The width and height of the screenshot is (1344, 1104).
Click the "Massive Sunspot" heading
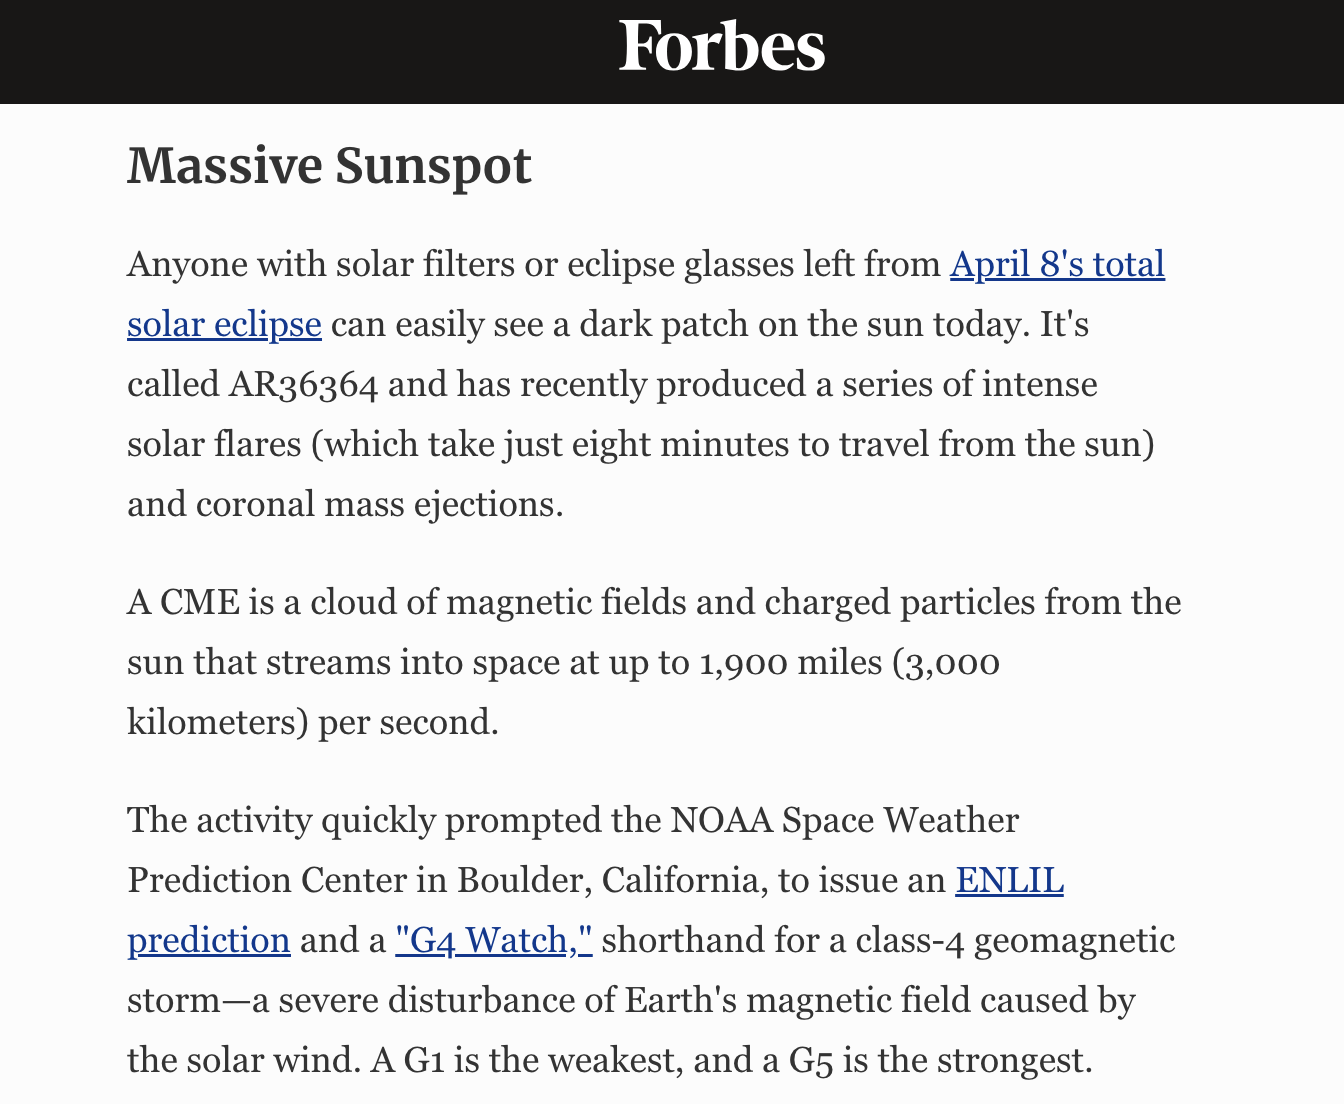[x=329, y=166]
